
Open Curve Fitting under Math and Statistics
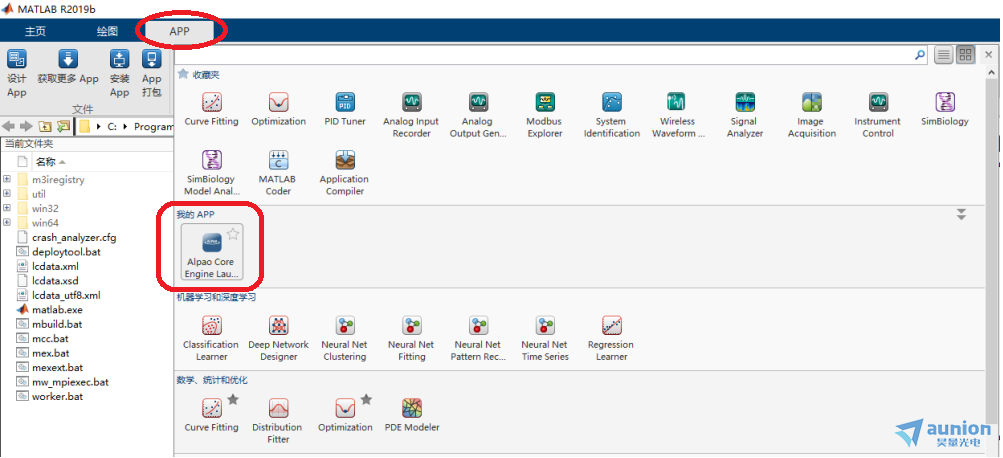(x=211, y=415)
